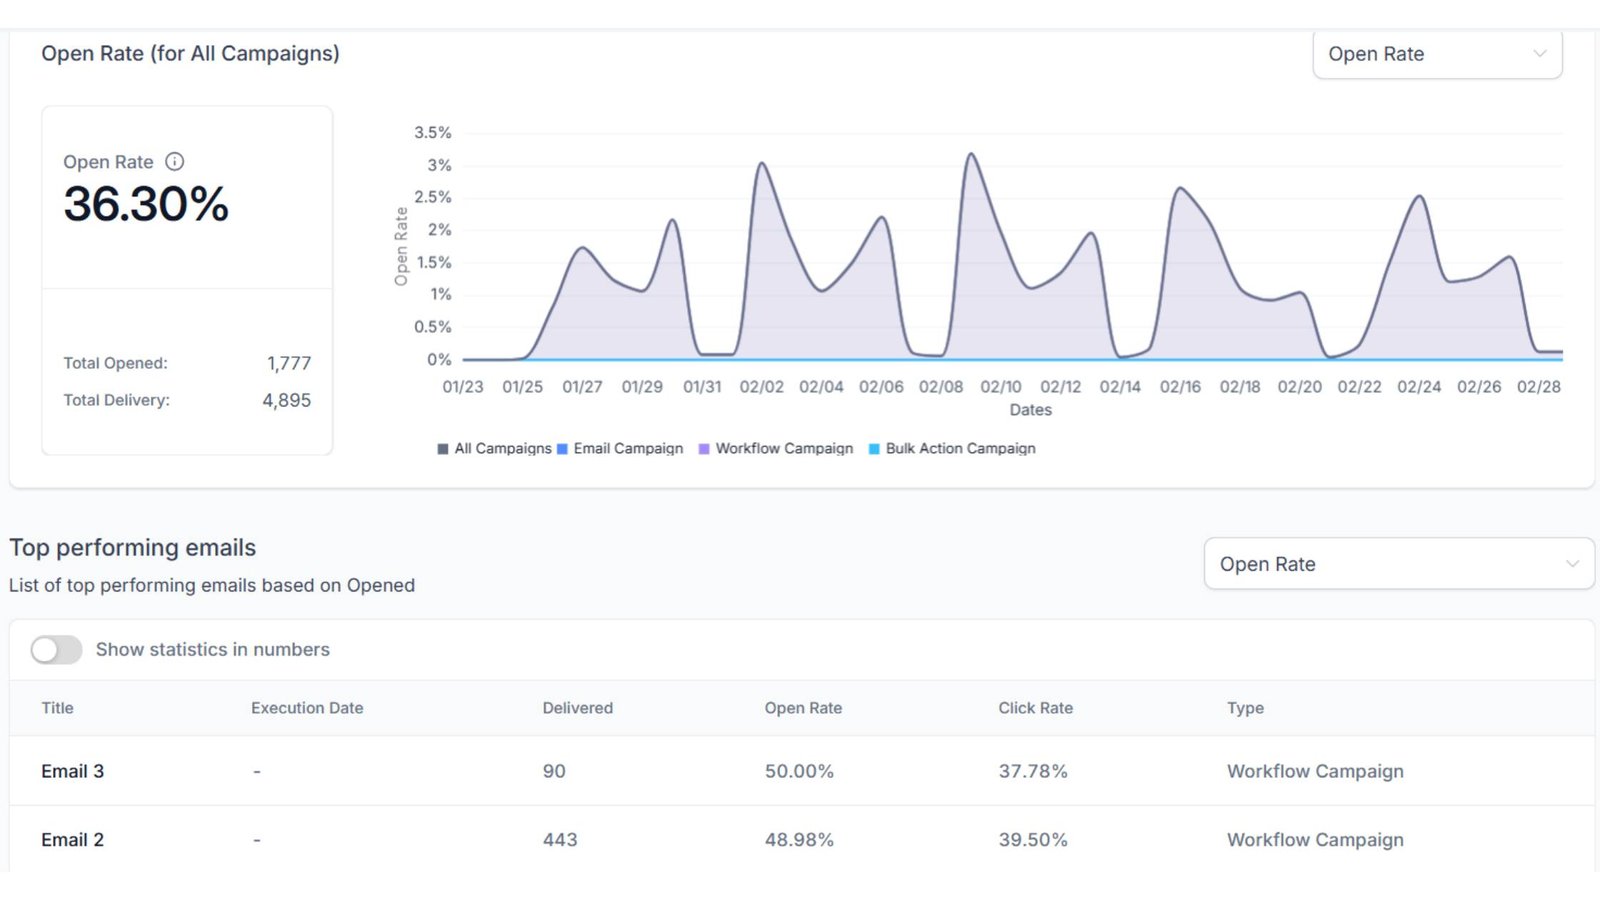Sort by the Click Rate column header

(x=1035, y=708)
